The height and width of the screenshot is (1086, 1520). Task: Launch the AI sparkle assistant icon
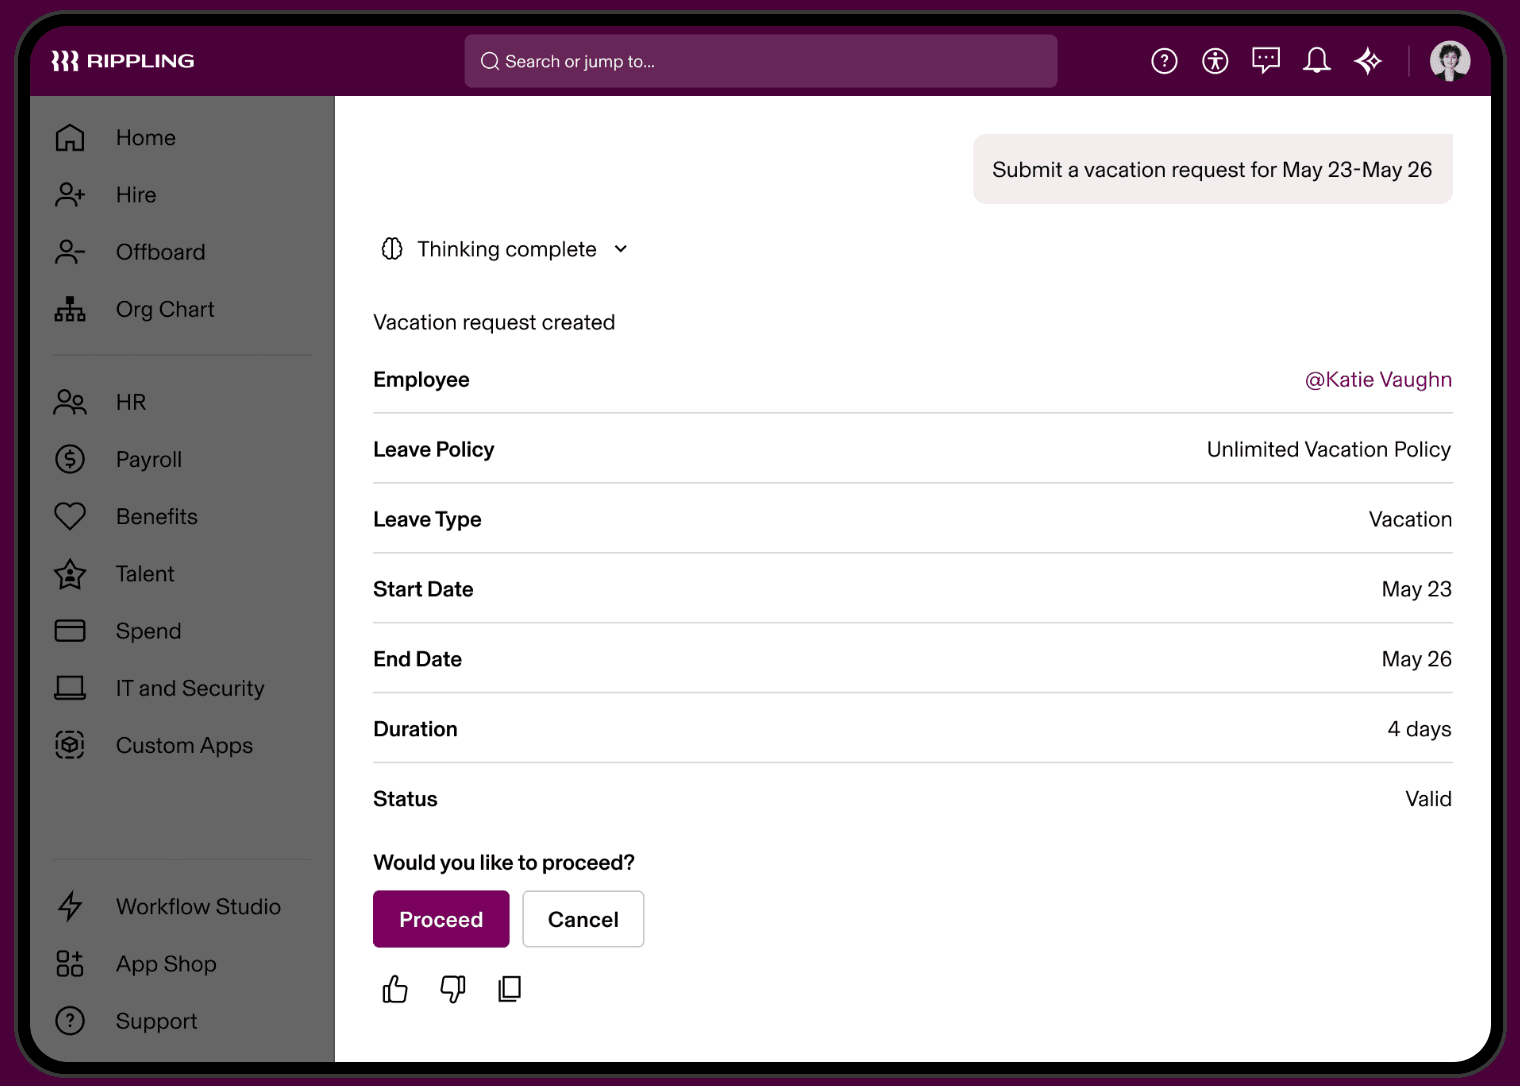pyautogui.click(x=1368, y=61)
